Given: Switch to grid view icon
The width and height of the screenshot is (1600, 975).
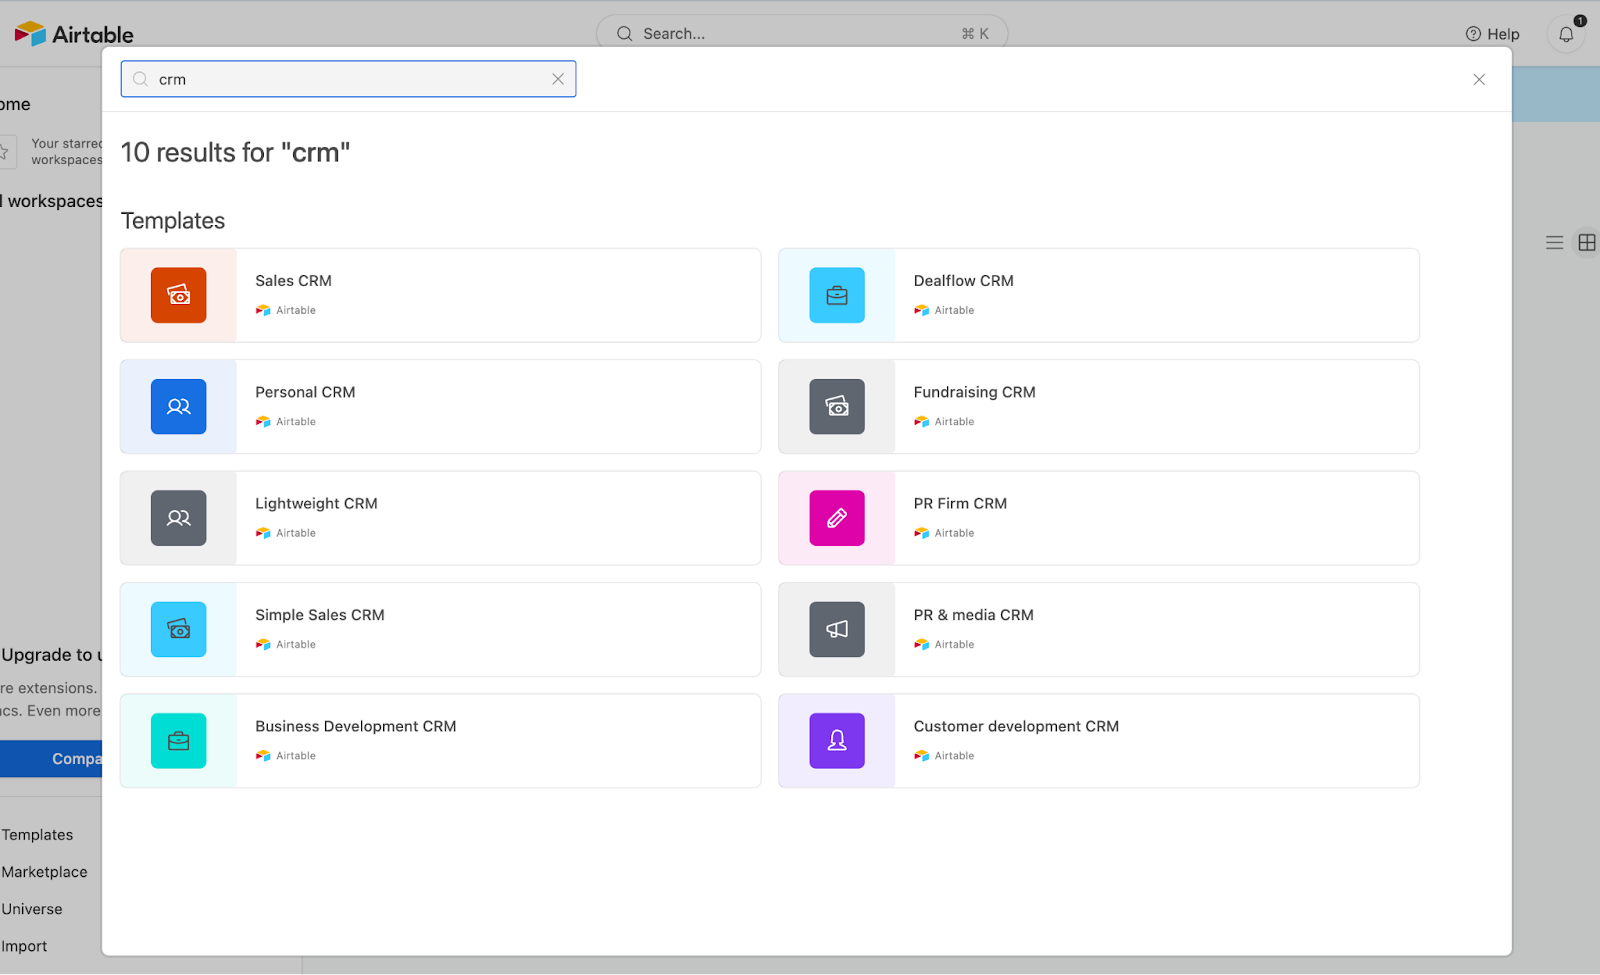Looking at the screenshot, I should 1587,242.
